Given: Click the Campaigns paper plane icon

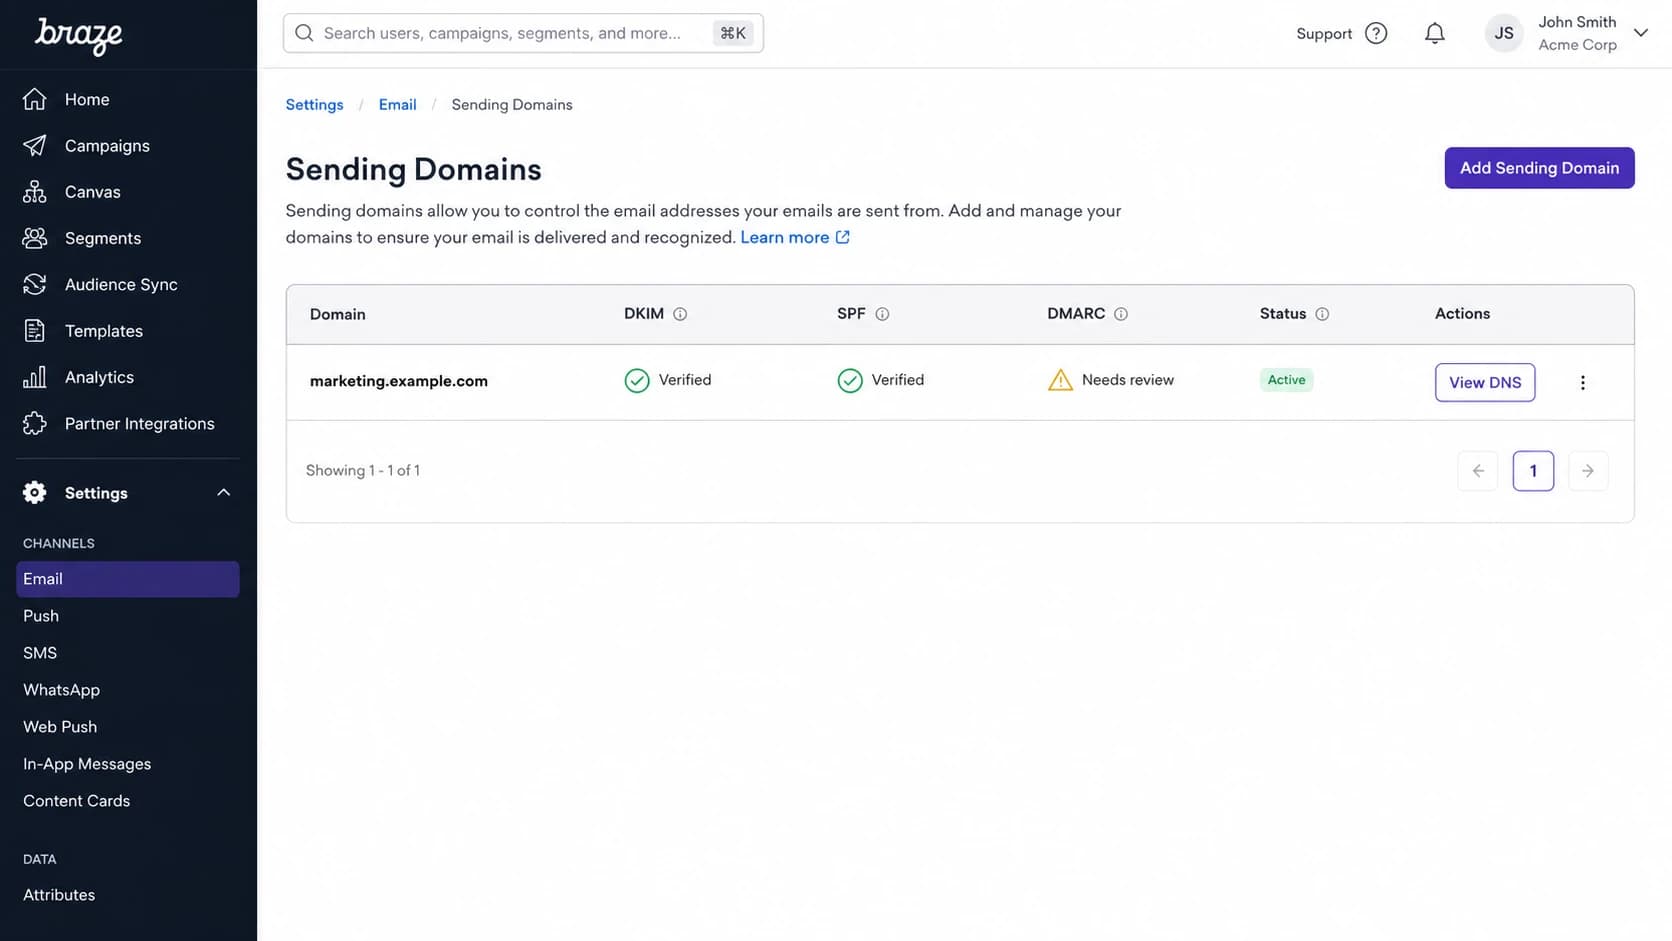Looking at the screenshot, I should click(x=35, y=145).
